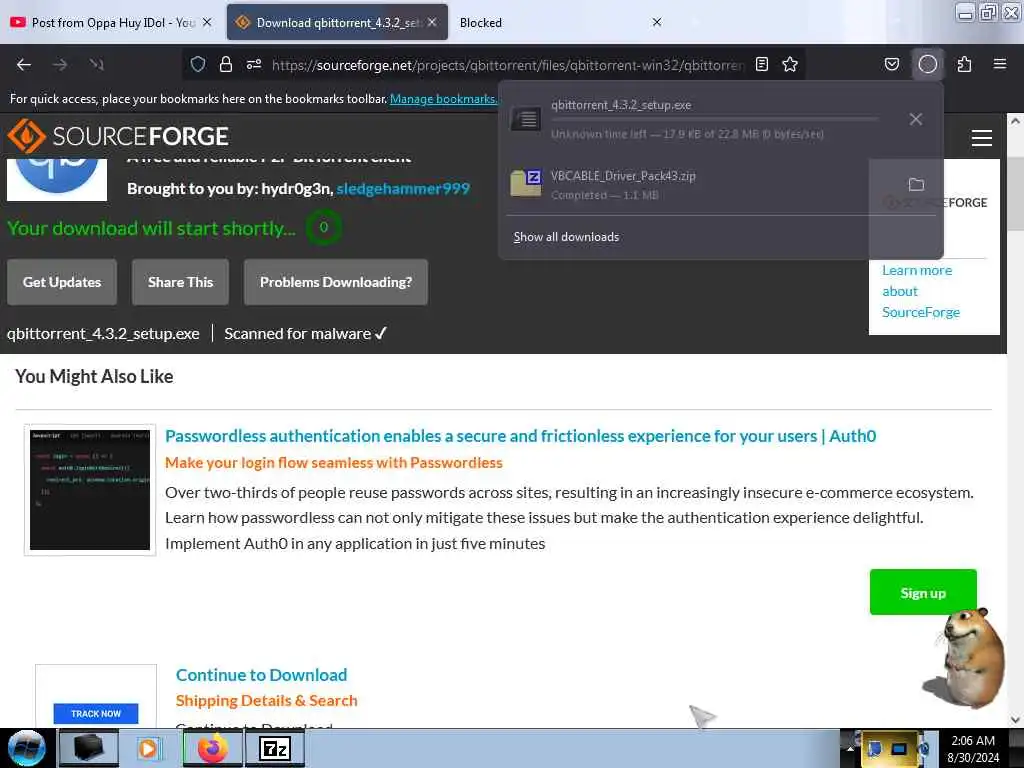The height and width of the screenshot is (768, 1024).
Task: Open the Continue to Download link
Action: click(x=261, y=675)
